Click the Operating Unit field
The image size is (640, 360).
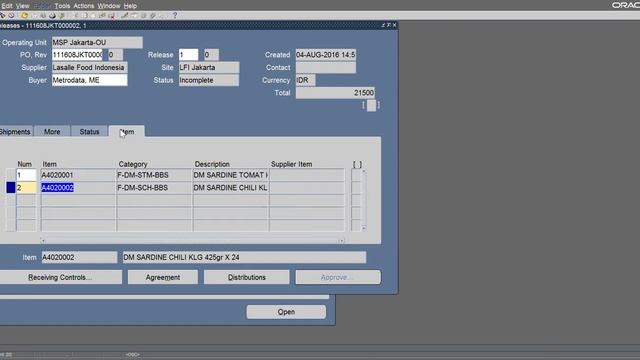click(x=97, y=42)
